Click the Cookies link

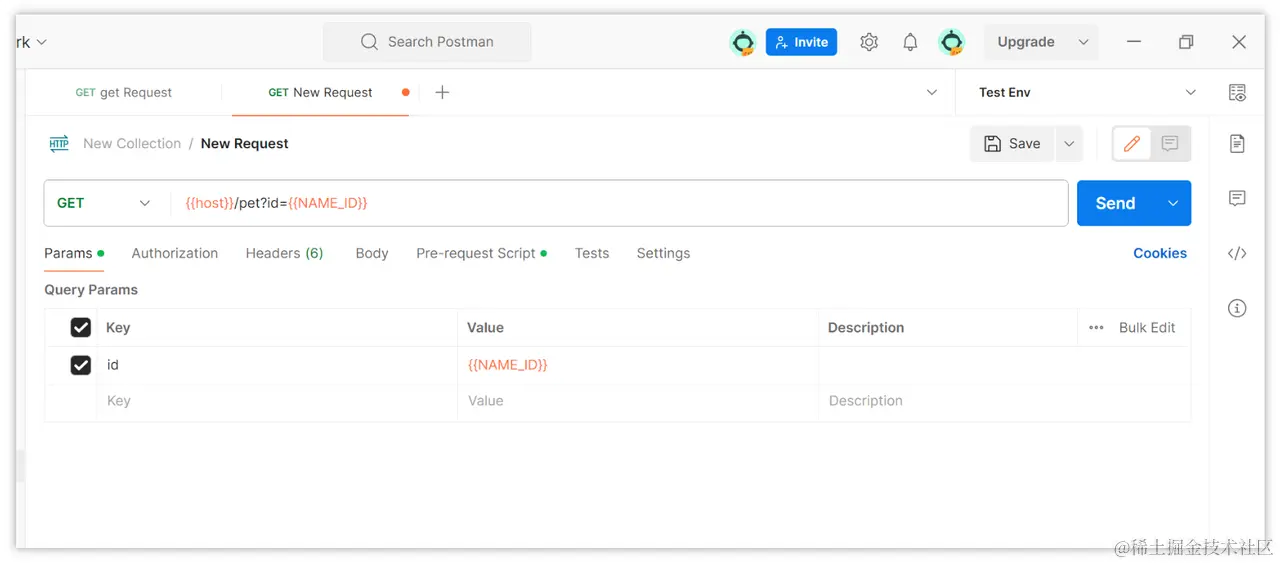(1160, 253)
